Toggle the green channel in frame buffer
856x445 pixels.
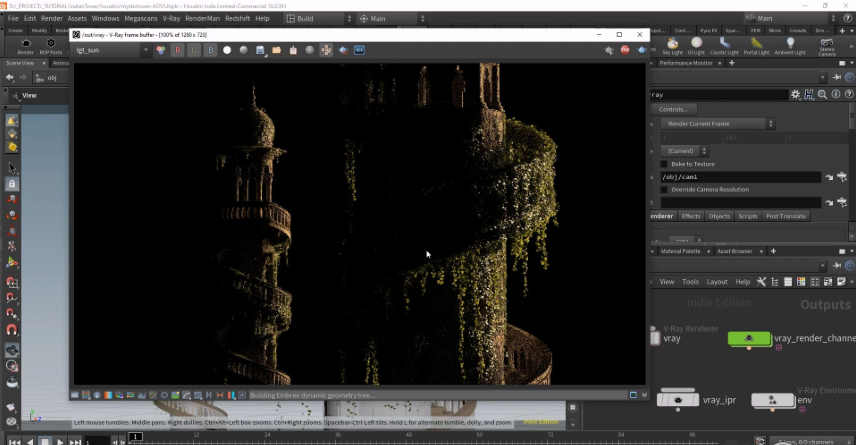click(x=194, y=50)
